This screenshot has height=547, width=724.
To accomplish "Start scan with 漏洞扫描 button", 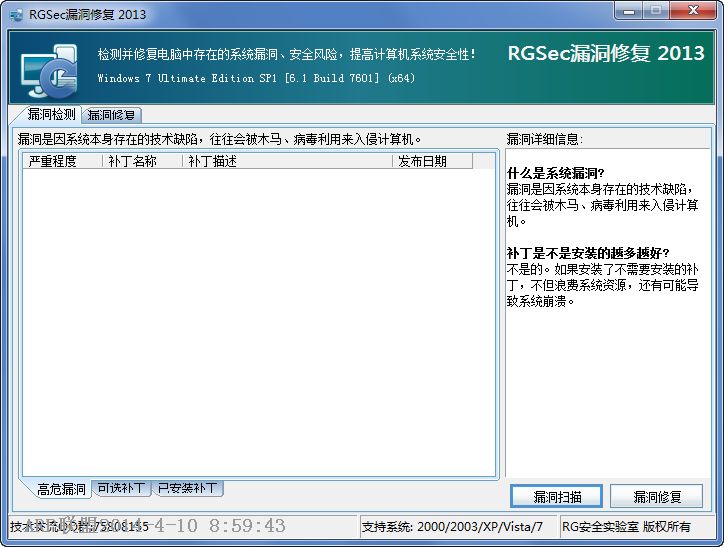I will click(556, 496).
